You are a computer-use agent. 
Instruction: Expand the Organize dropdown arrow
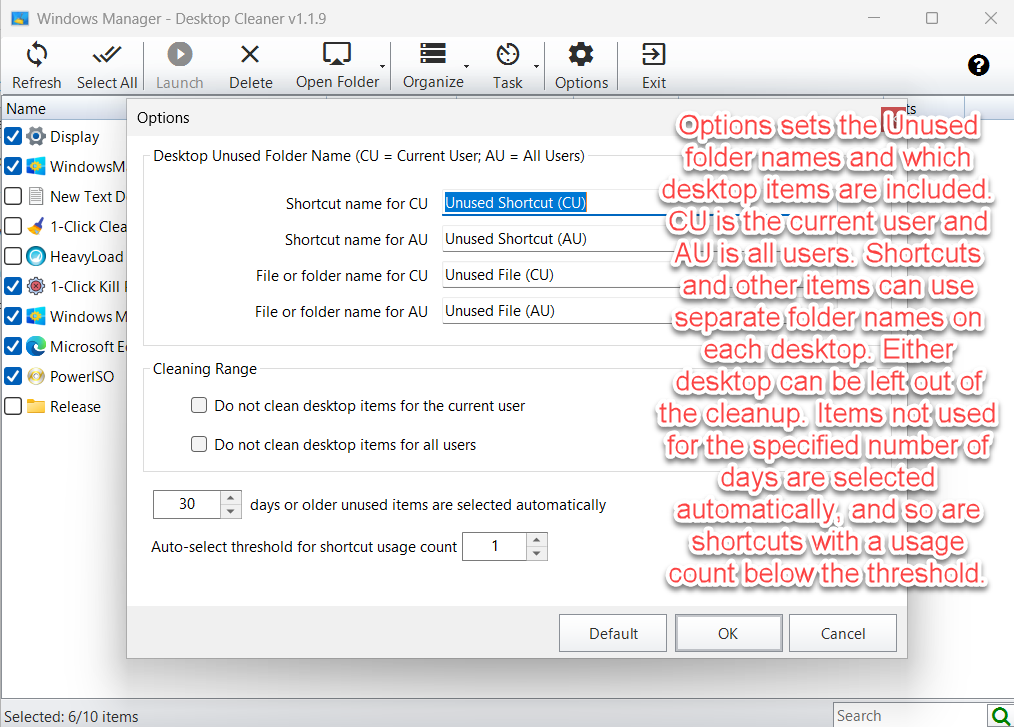tap(466, 66)
